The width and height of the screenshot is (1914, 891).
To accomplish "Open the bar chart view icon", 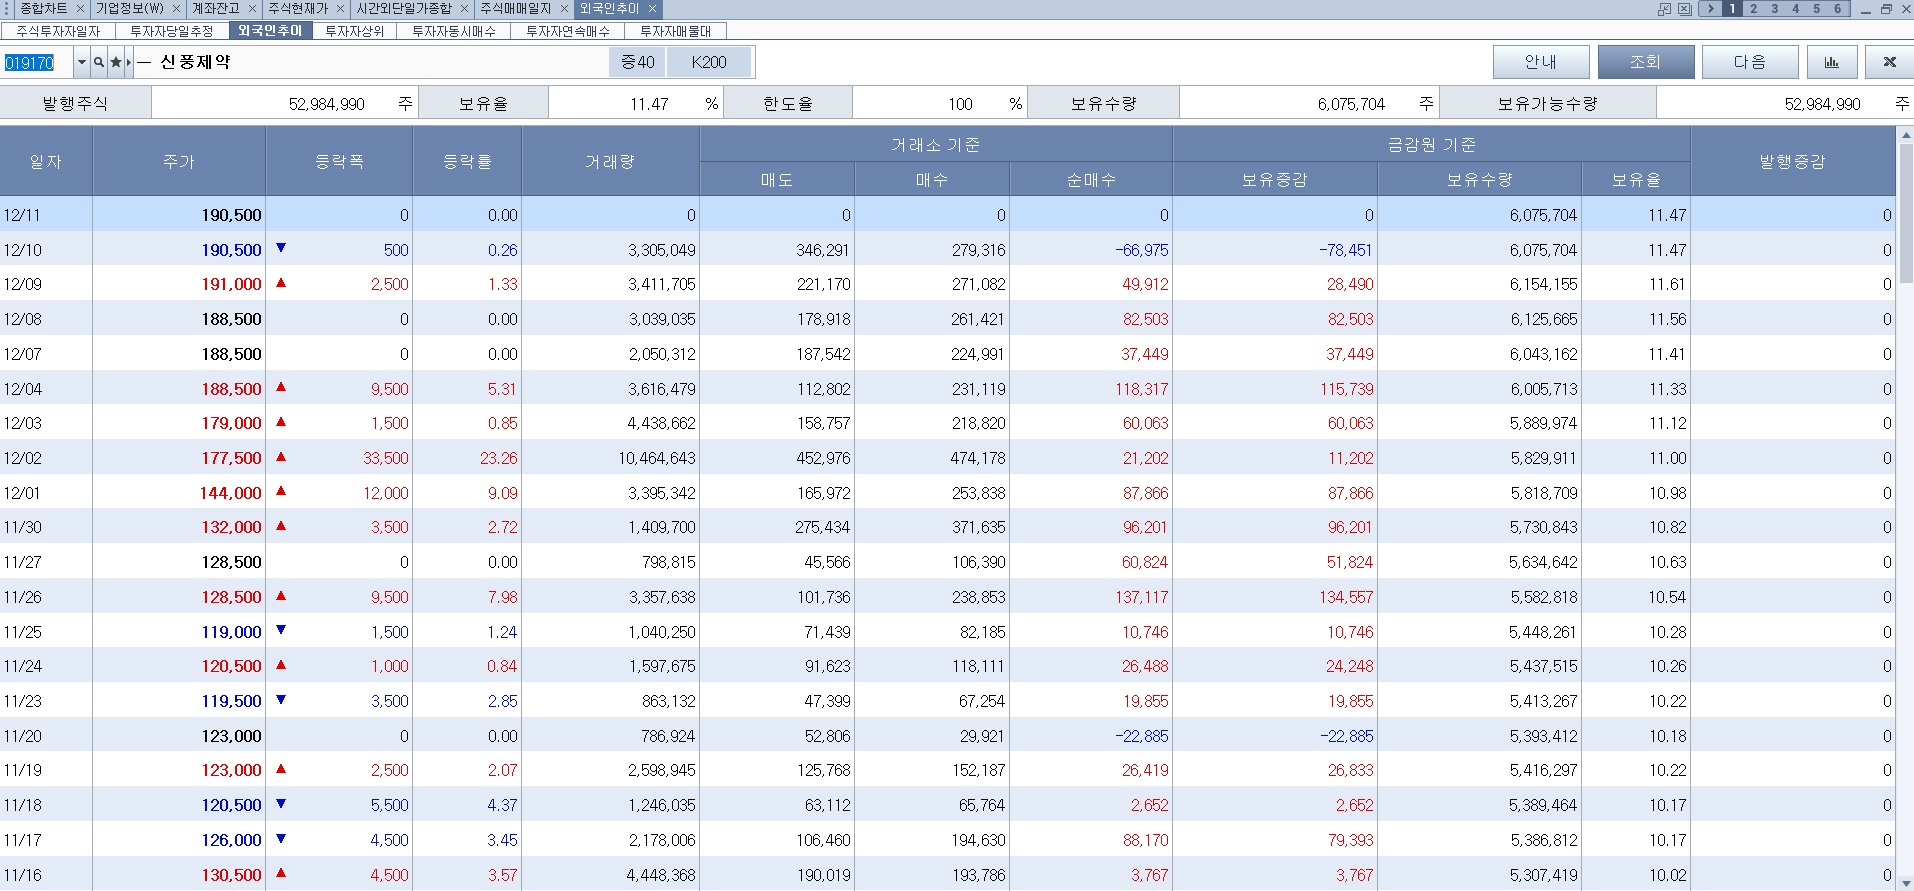I will 1832,62.
